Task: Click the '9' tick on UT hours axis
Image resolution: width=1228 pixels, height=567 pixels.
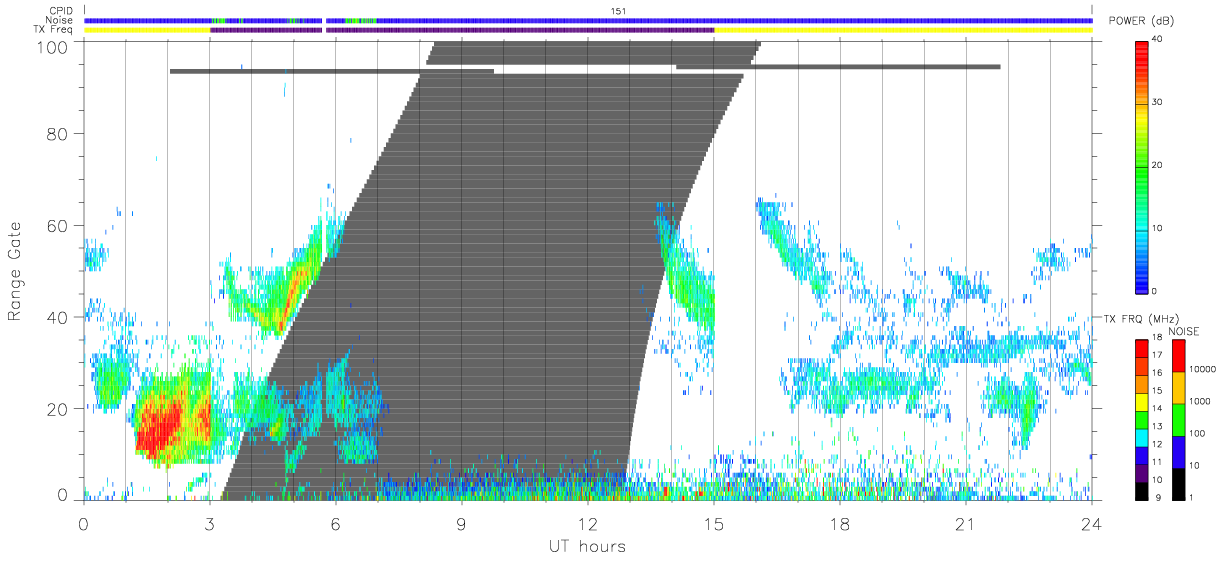Action: point(462,524)
